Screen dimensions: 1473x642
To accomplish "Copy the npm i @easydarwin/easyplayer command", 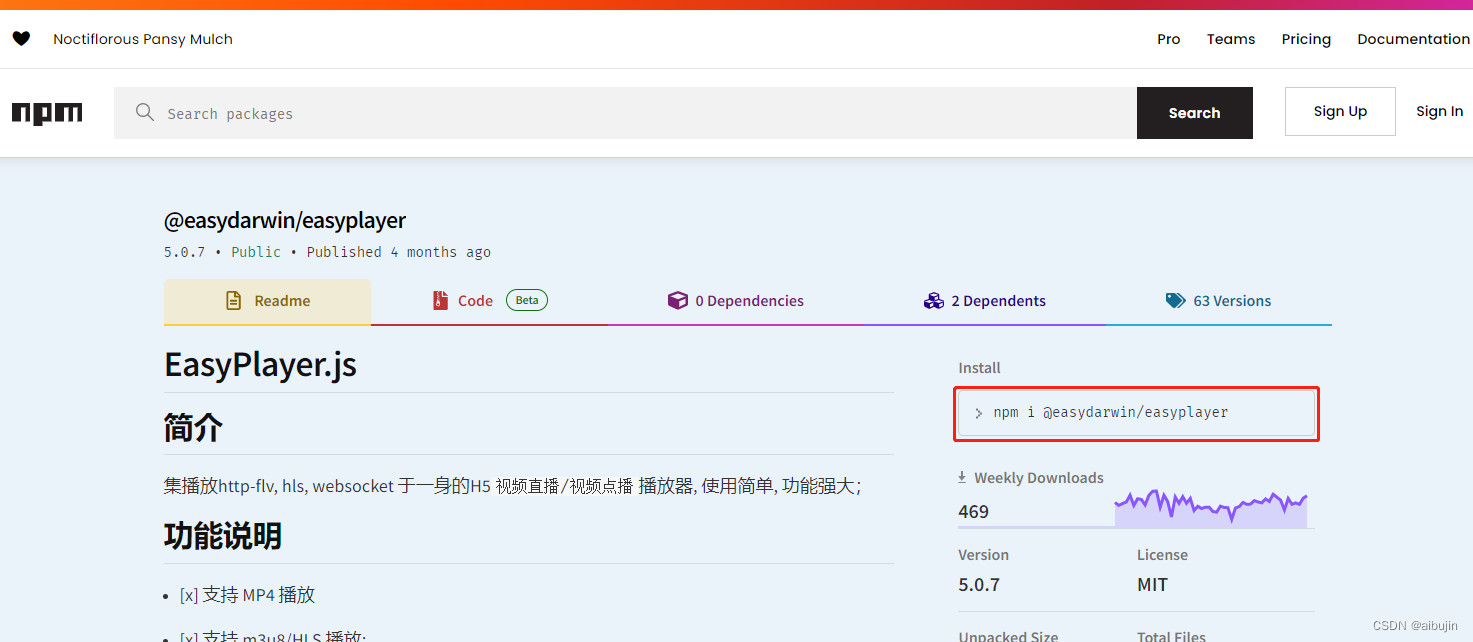I will (x=1136, y=413).
